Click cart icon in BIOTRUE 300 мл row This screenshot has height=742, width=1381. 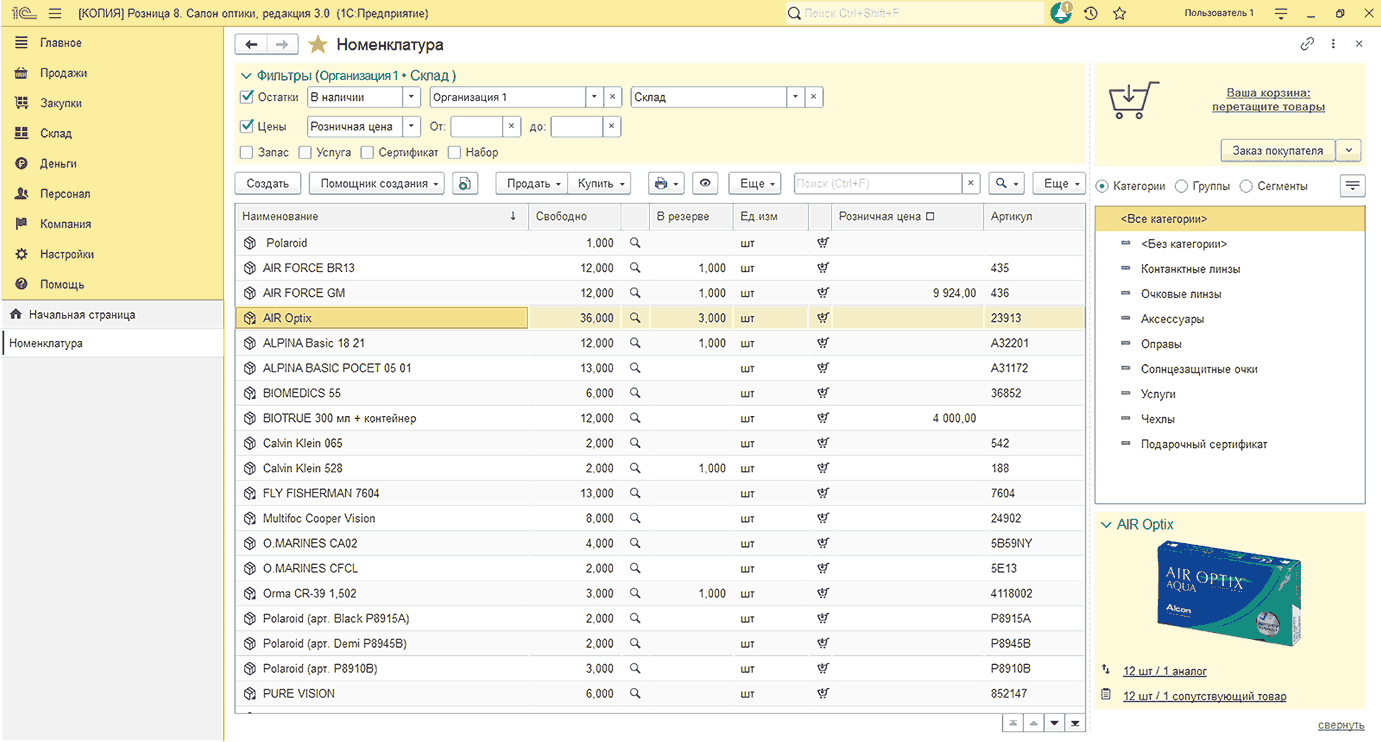tap(822, 418)
